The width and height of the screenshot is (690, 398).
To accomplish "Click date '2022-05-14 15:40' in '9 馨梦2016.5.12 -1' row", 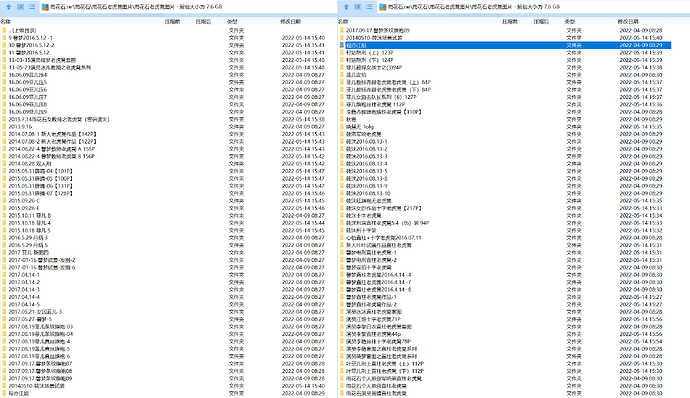I will point(303,38).
